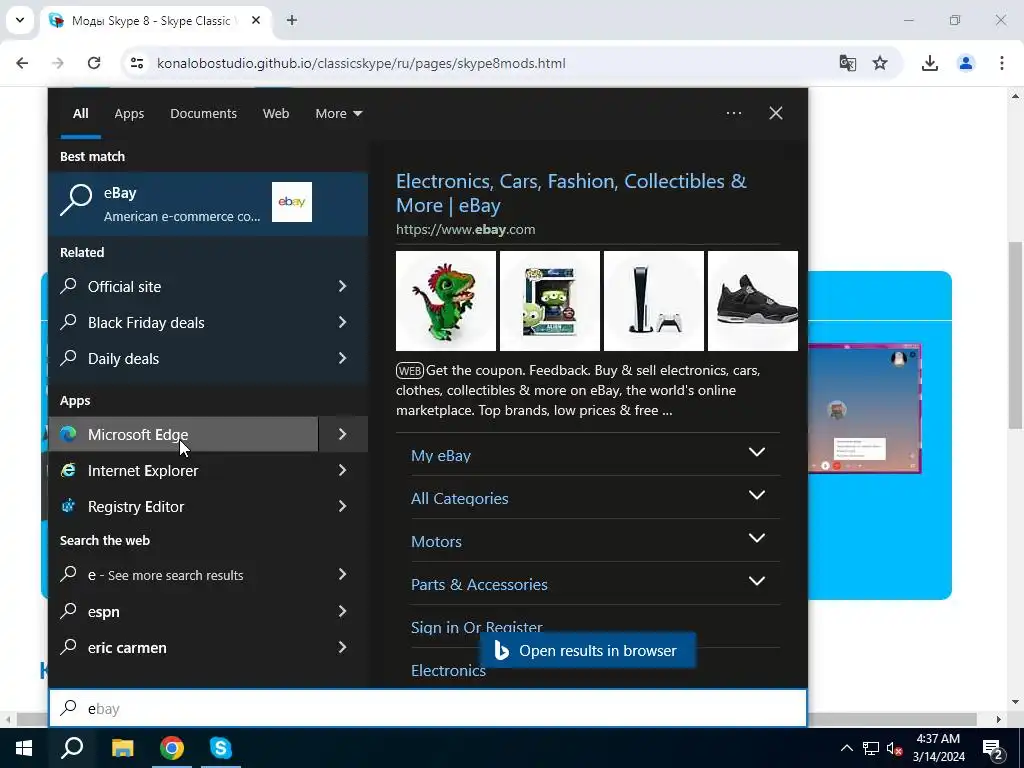This screenshot has width=1024, height=768.
Task: Open the search panel options ellipsis
Action: (734, 113)
